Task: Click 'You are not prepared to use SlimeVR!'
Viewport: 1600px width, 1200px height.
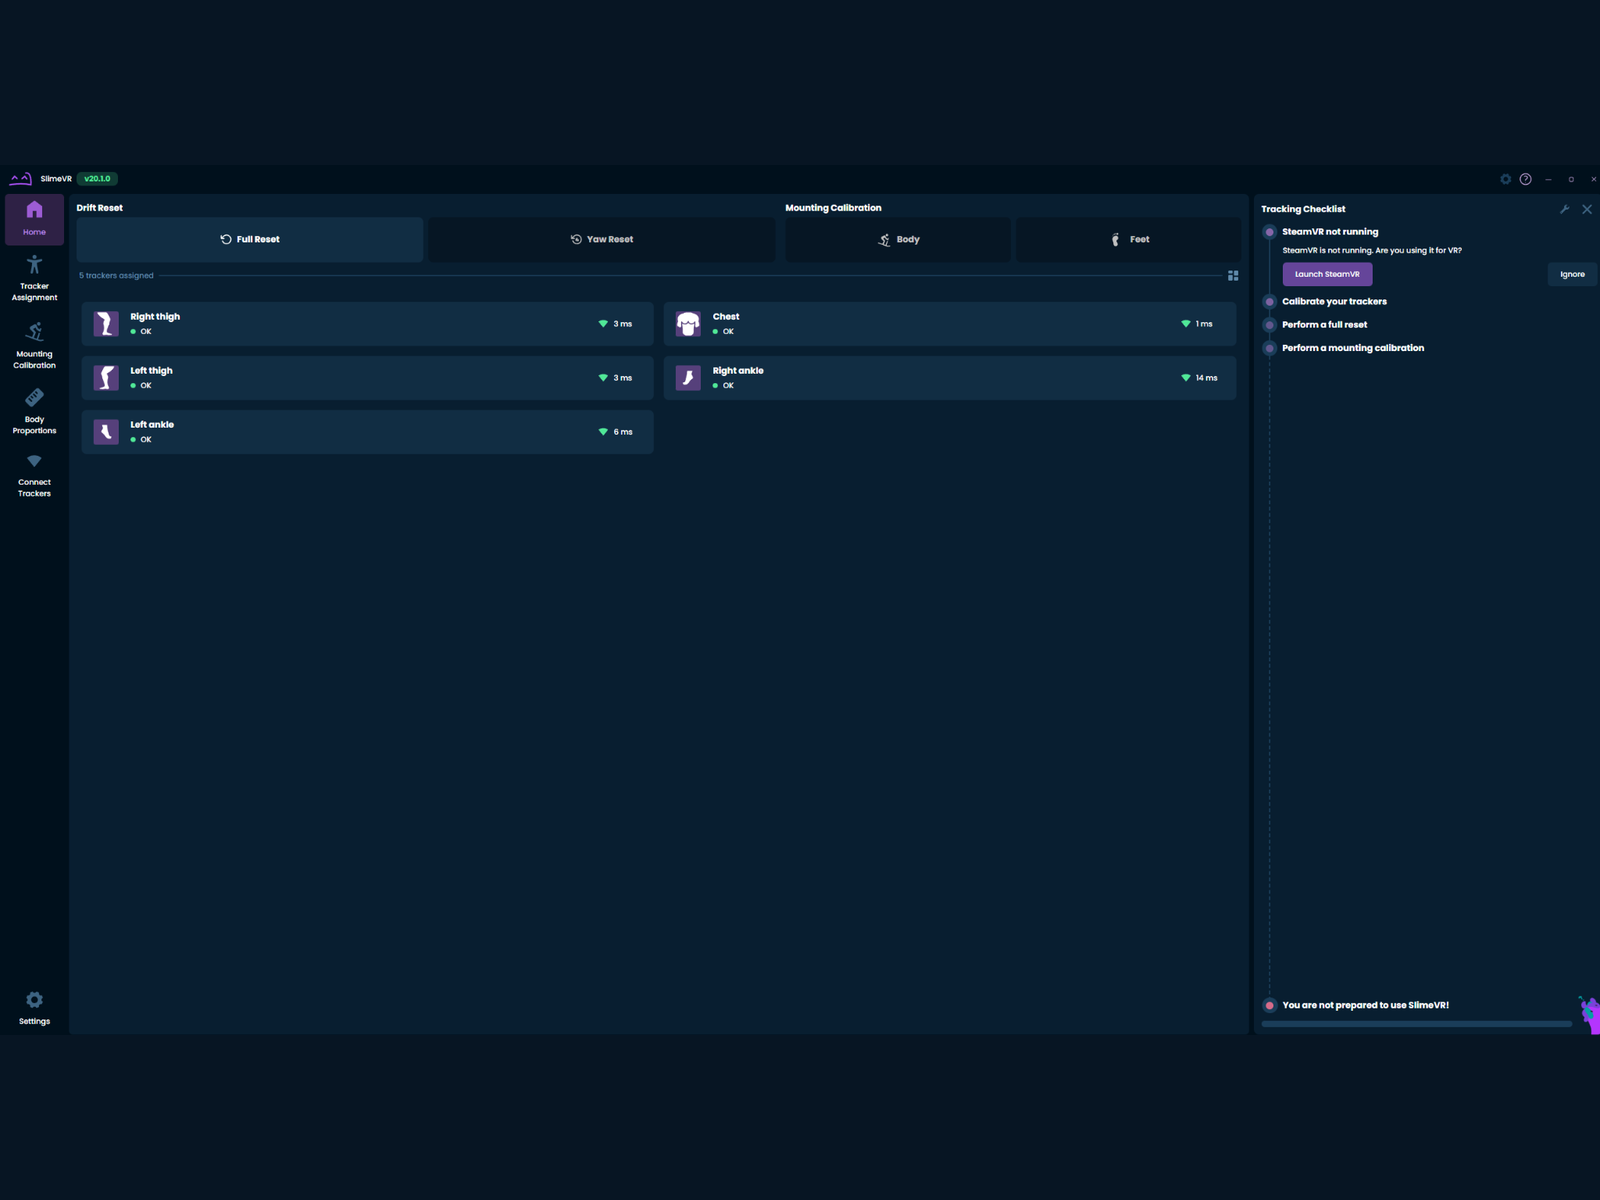Action: click(1365, 1005)
